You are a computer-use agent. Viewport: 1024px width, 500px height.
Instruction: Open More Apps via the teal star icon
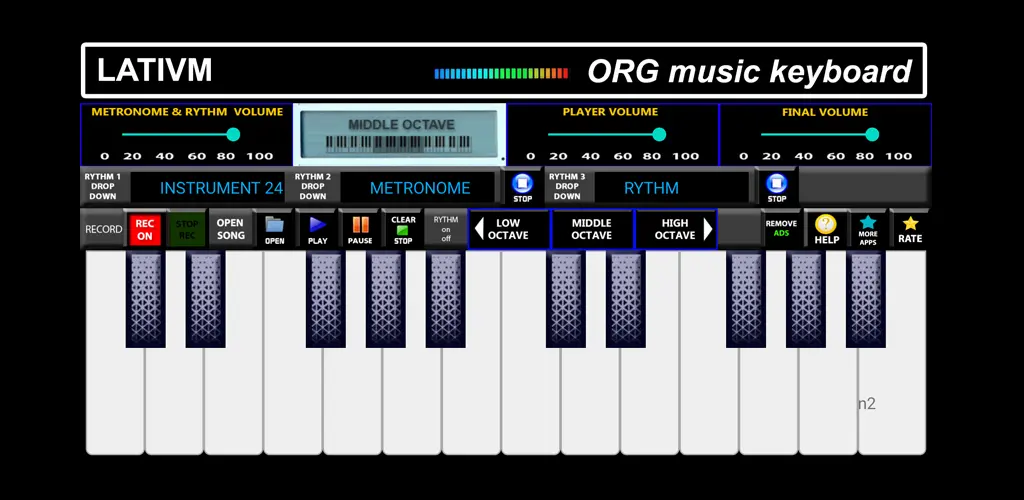pyautogui.click(x=868, y=229)
